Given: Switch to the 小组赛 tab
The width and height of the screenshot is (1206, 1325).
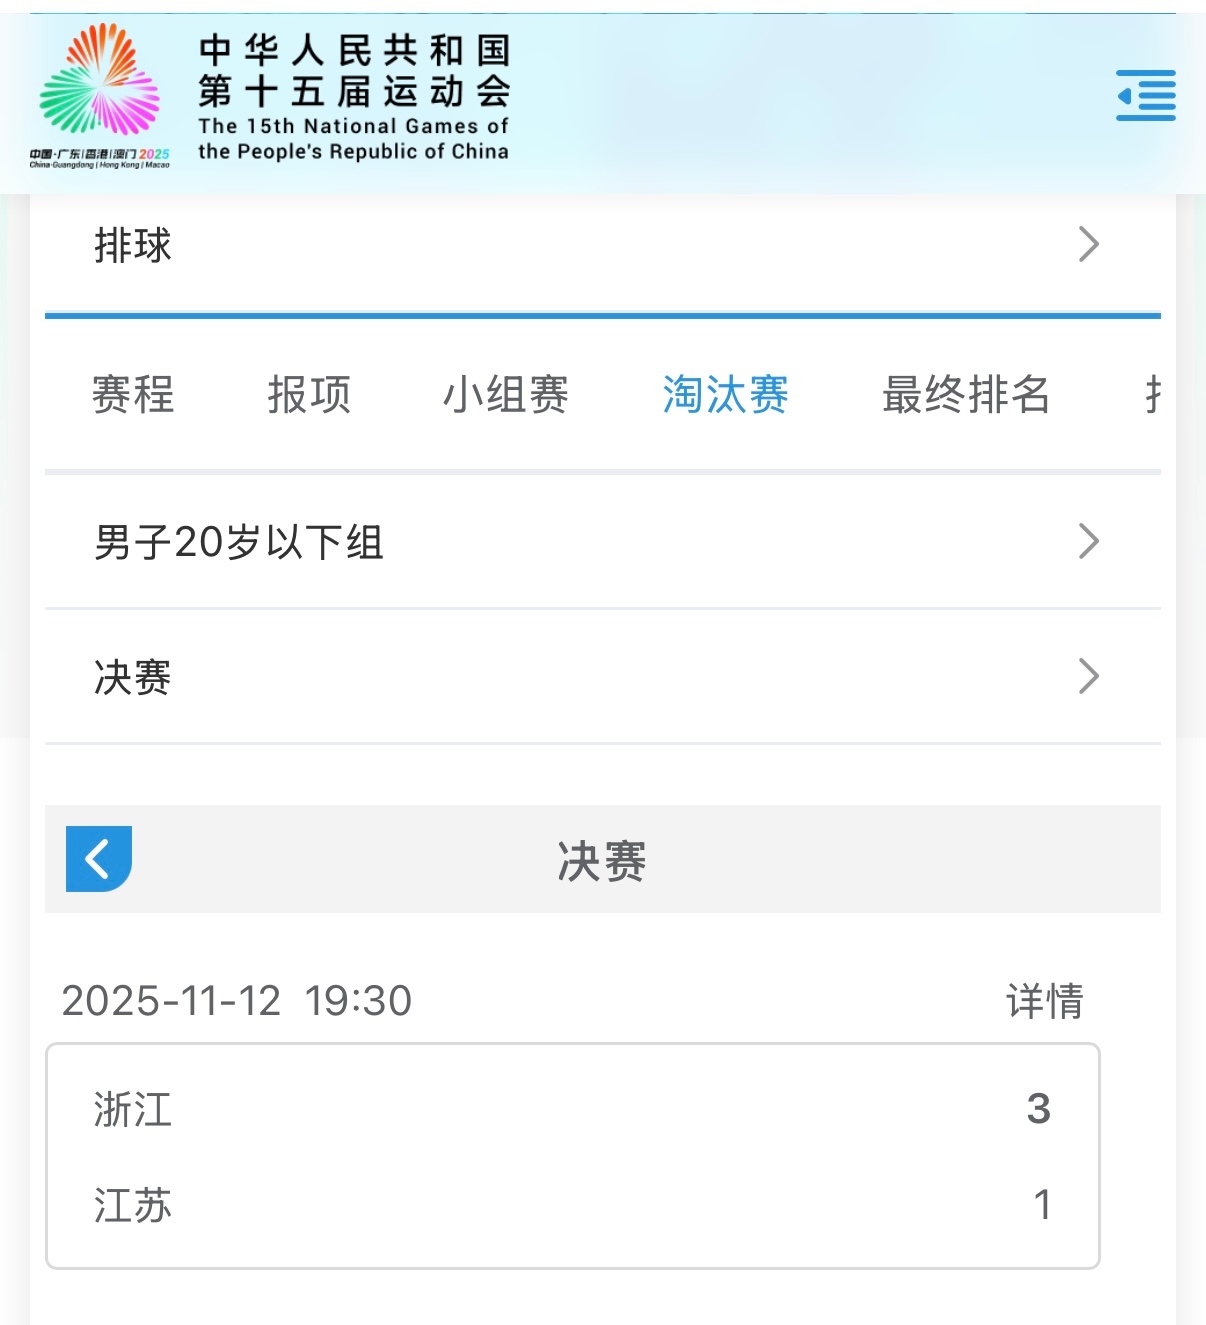Looking at the screenshot, I should 506,394.
